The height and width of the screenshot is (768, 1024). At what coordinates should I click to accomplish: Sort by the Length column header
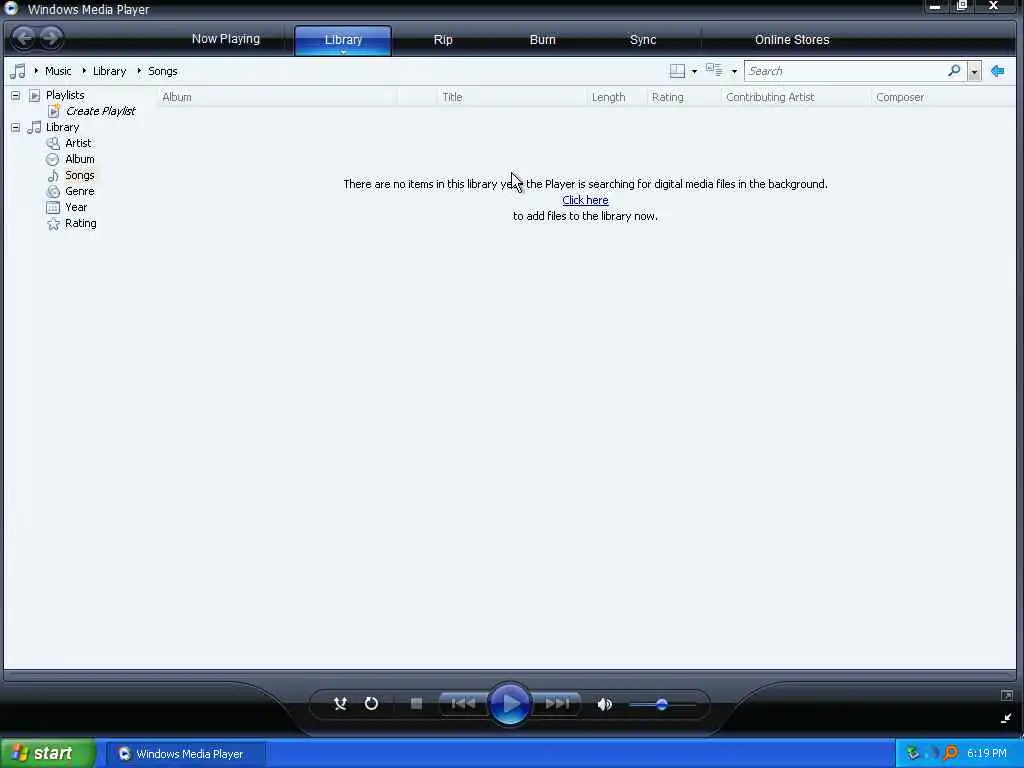coord(608,97)
